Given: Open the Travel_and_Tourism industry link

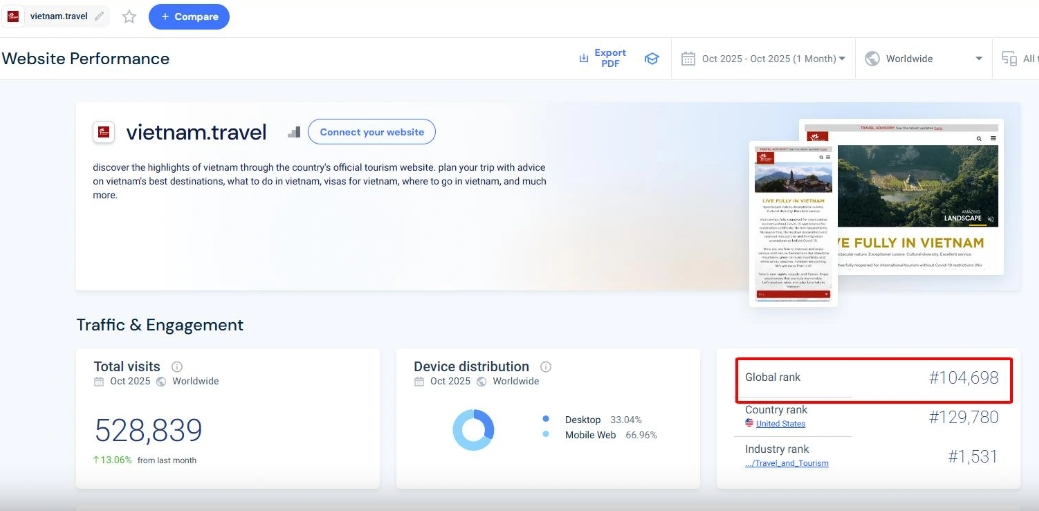Looking at the screenshot, I should coord(787,463).
